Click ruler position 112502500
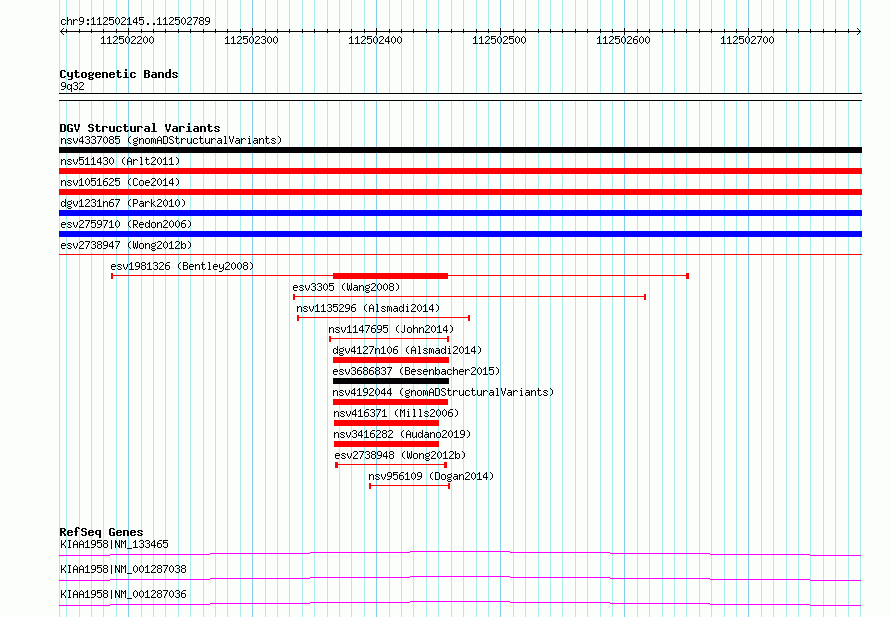 (499, 40)
